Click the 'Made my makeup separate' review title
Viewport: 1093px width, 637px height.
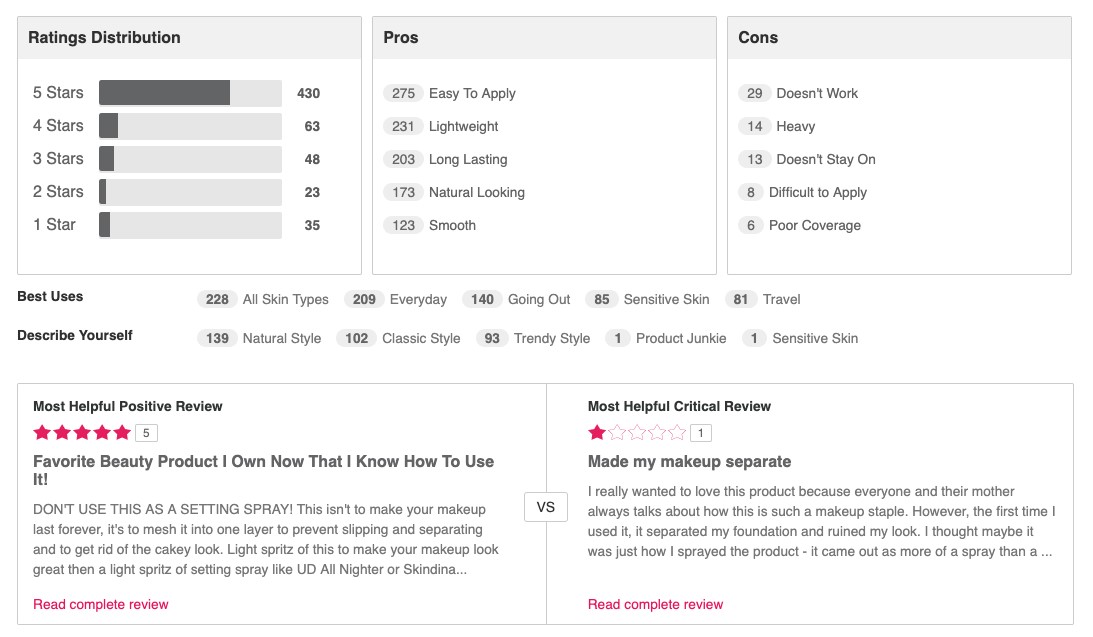click(x=688, y=462)
